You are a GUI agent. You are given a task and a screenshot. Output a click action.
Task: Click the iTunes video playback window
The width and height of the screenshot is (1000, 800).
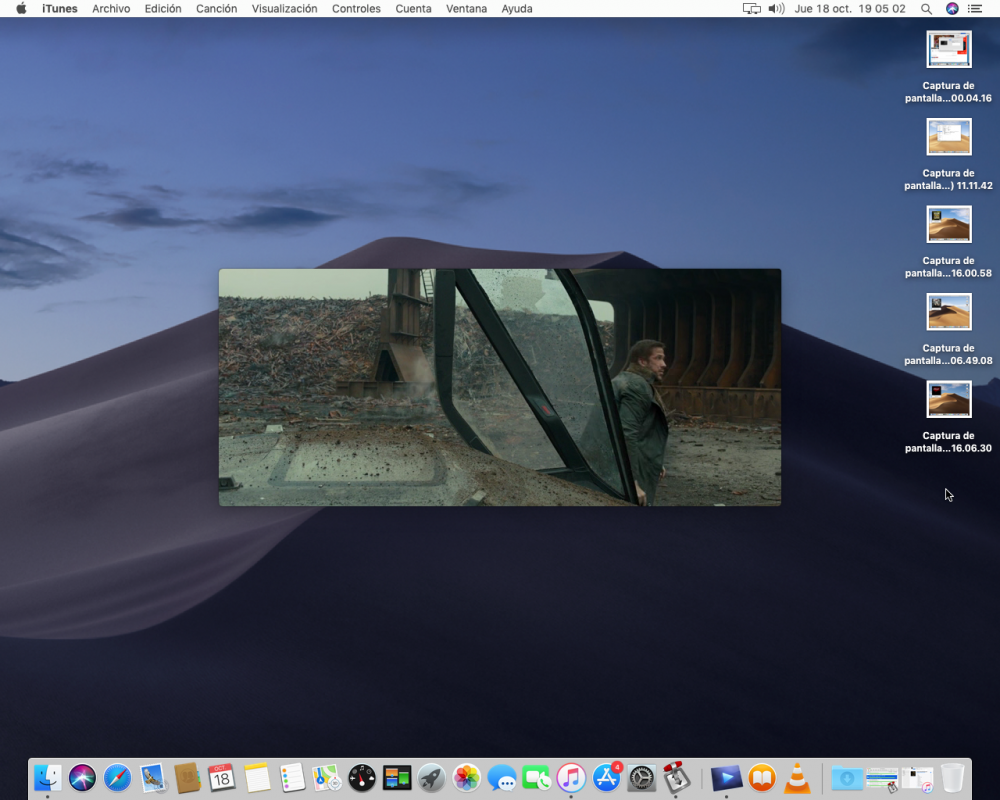(x=500, y=387)
